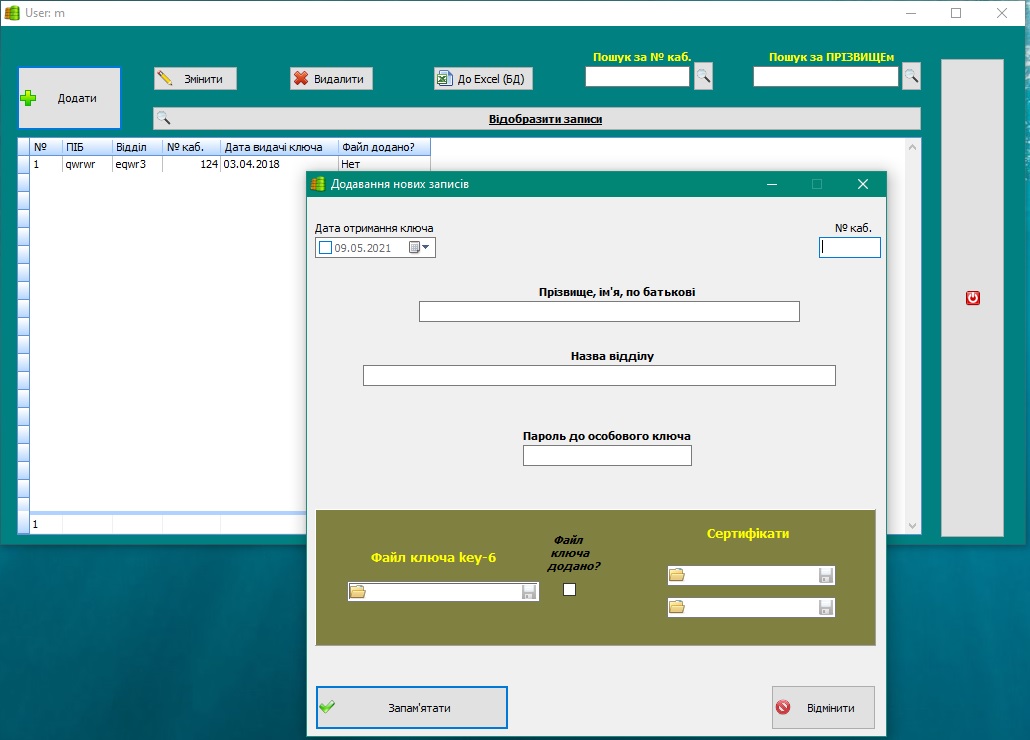
Task: Focus the Назва відділу field
Action: [599, 376]
